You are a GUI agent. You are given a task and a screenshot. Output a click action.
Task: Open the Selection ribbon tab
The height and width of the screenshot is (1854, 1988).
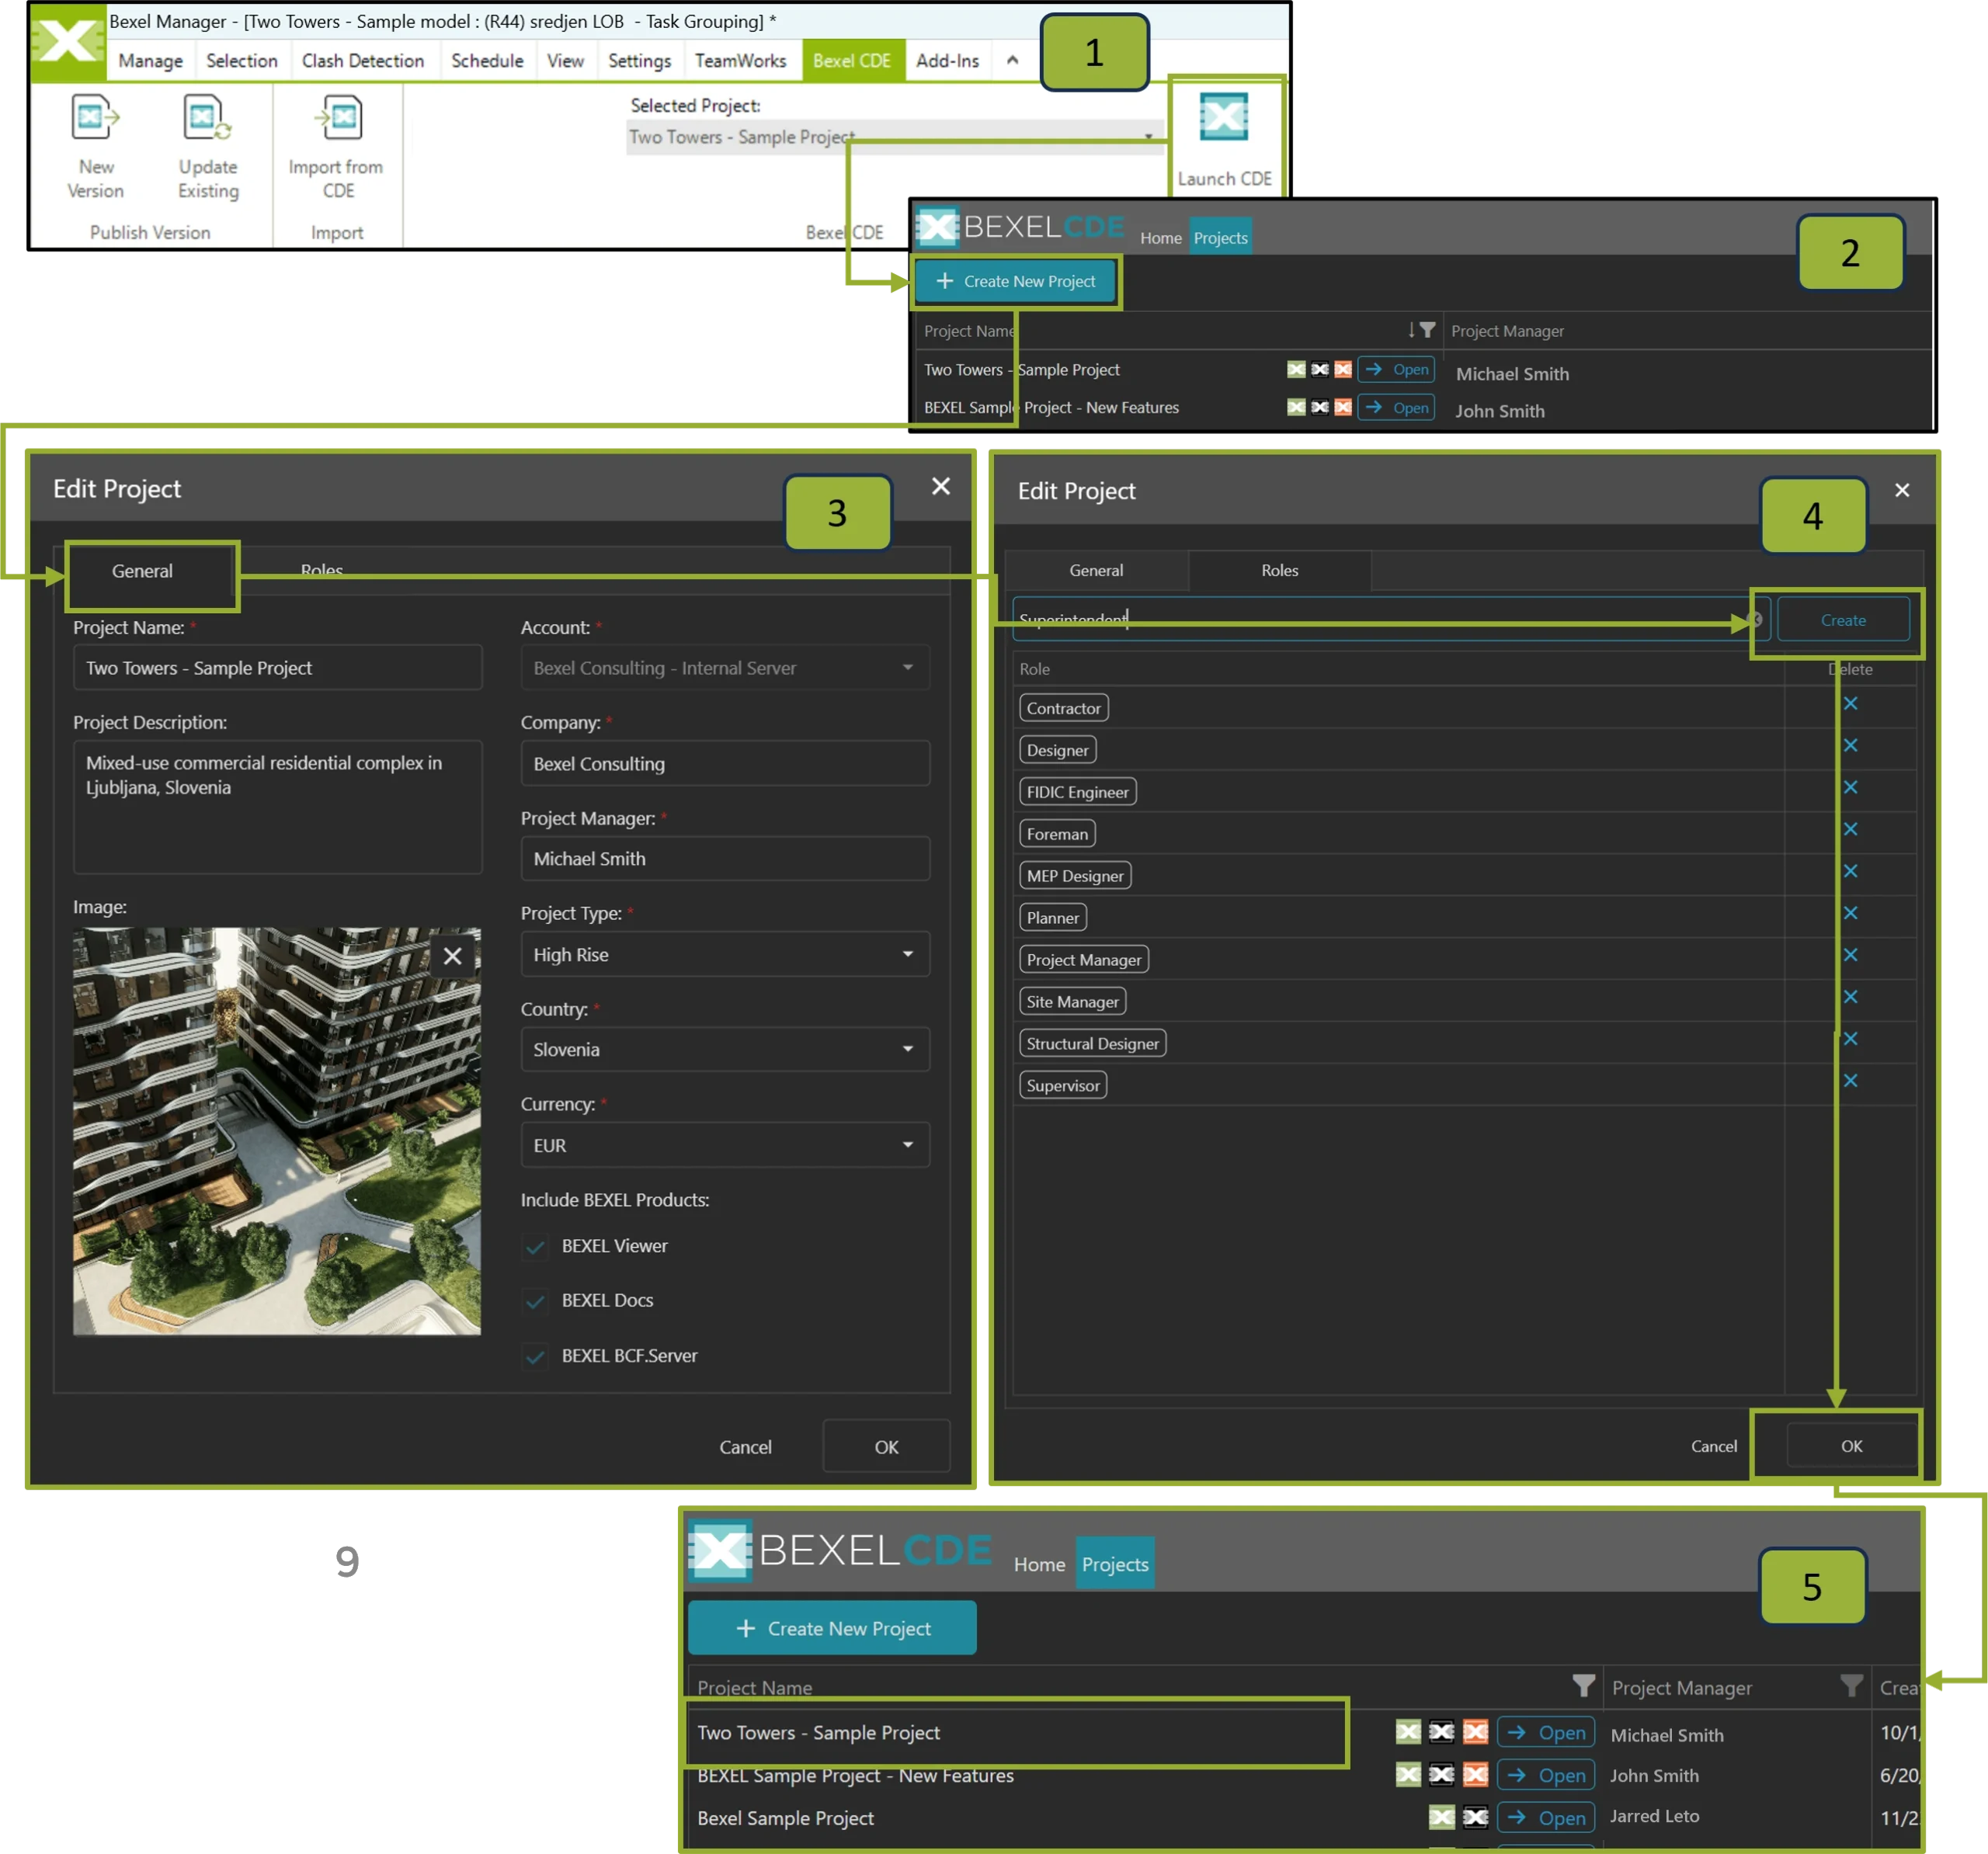pyautogui.click(x=241, y=61)
